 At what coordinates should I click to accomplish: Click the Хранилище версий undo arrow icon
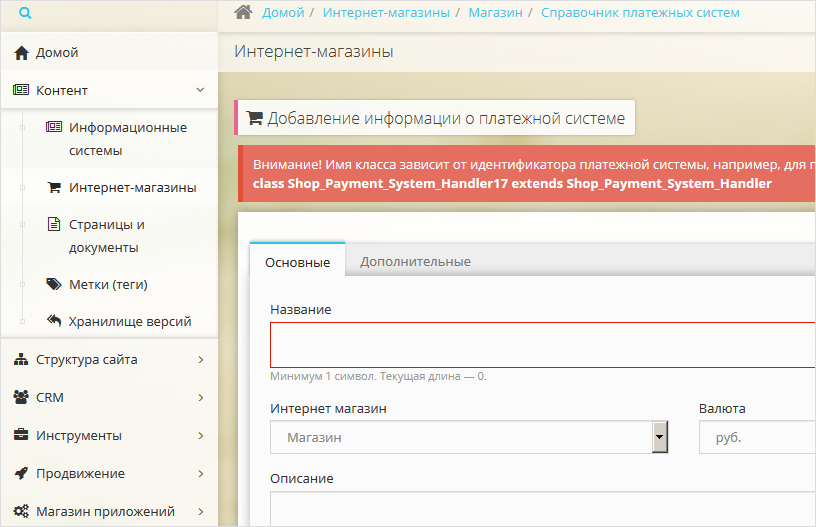[54, 321]
